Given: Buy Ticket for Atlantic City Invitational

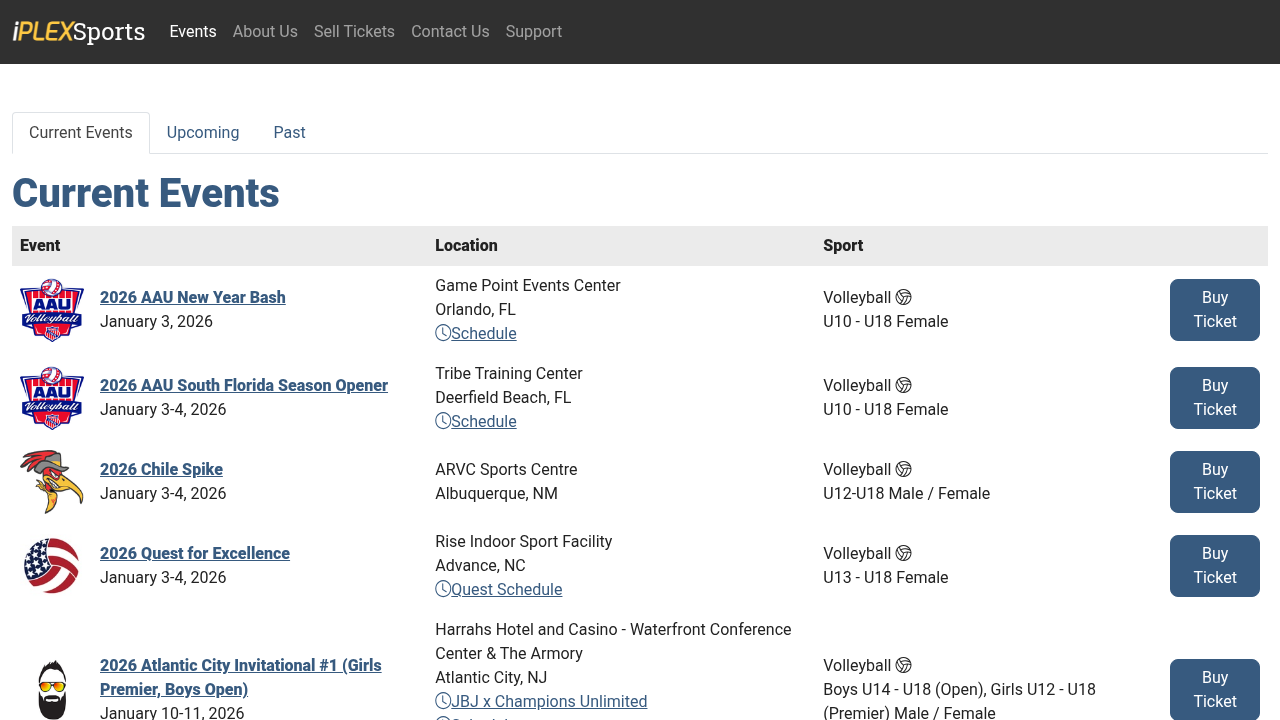Looking at the screenshot, I should [1215, 689].
